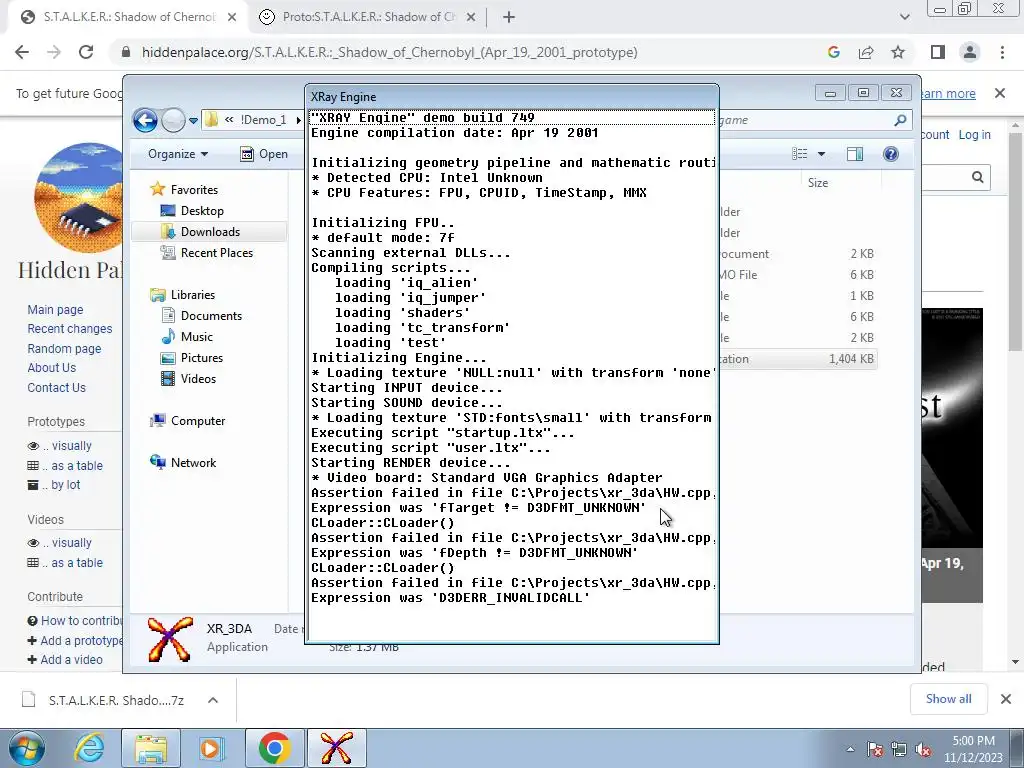Click the XR_3DA application icon in details pane
Viewport: 1024px width, 768px height.
(170, 639)
